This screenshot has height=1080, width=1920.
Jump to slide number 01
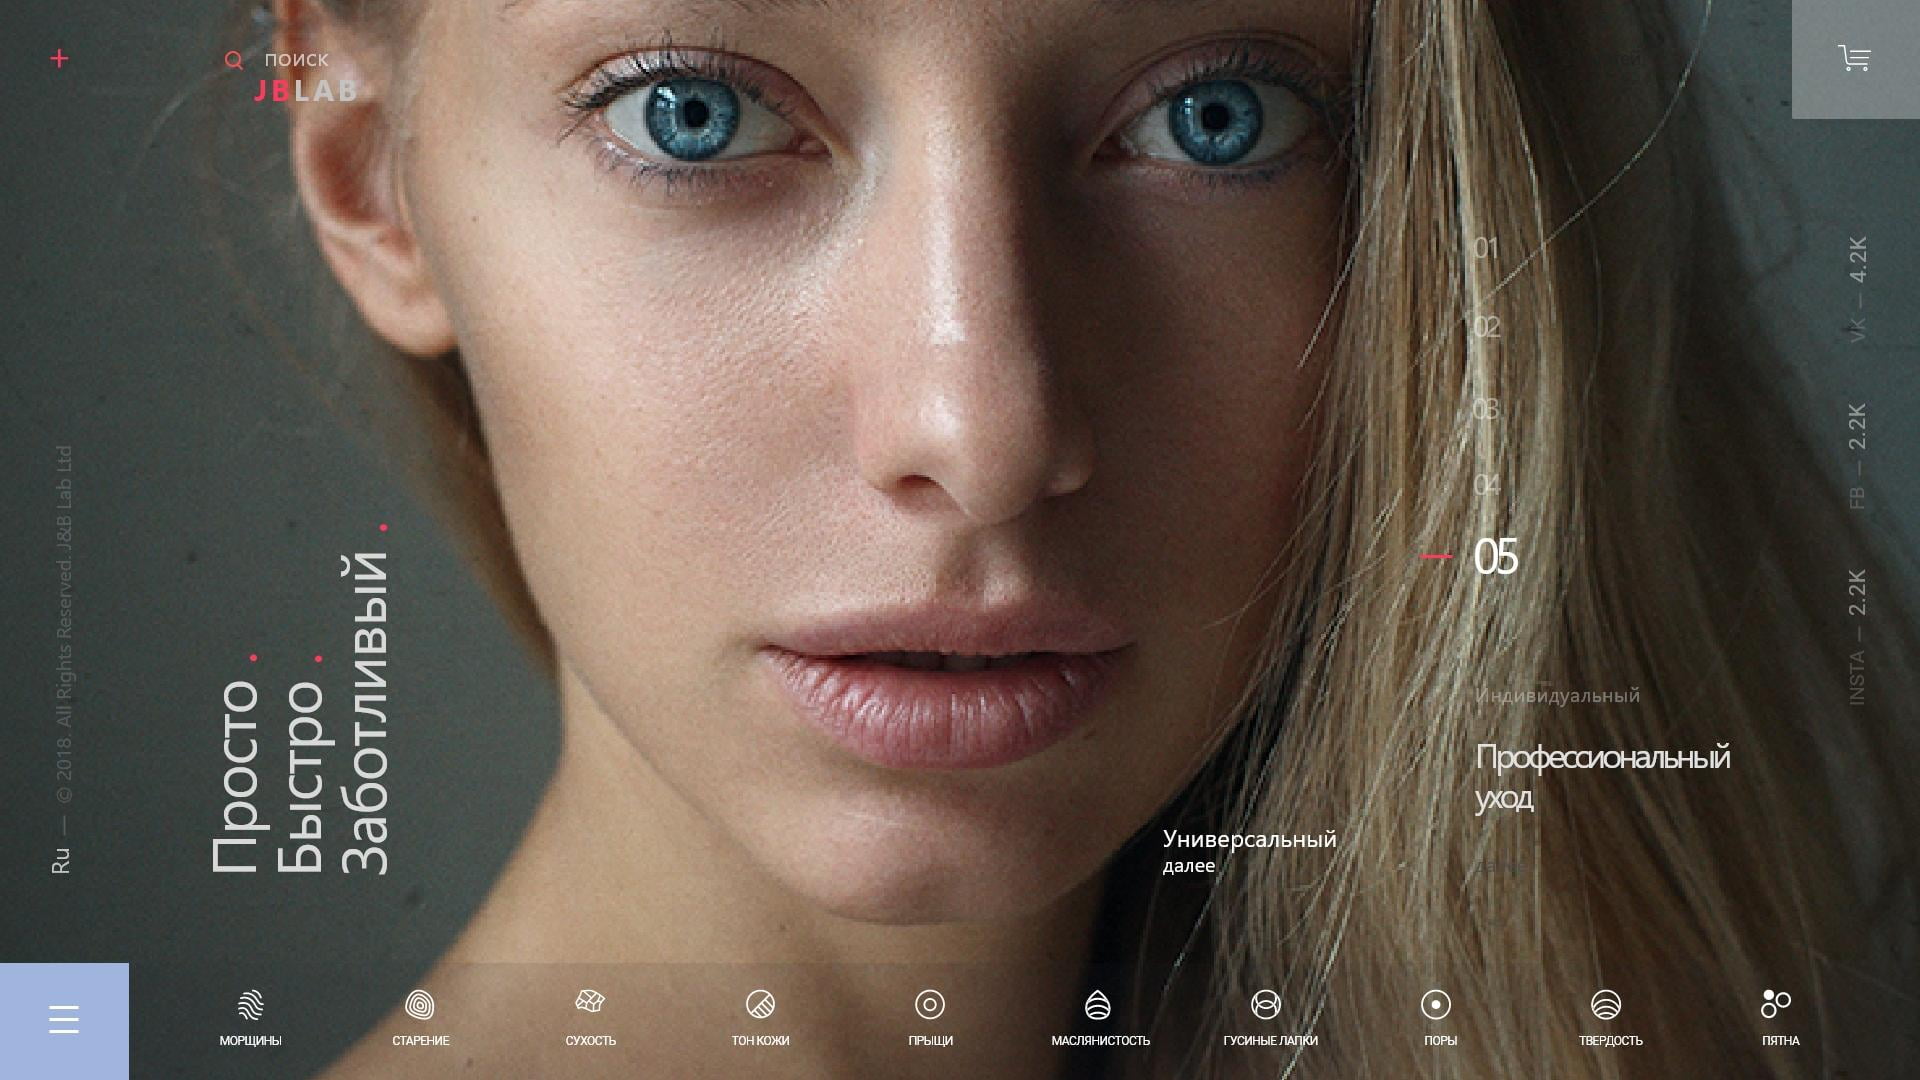pos(1486,248)
